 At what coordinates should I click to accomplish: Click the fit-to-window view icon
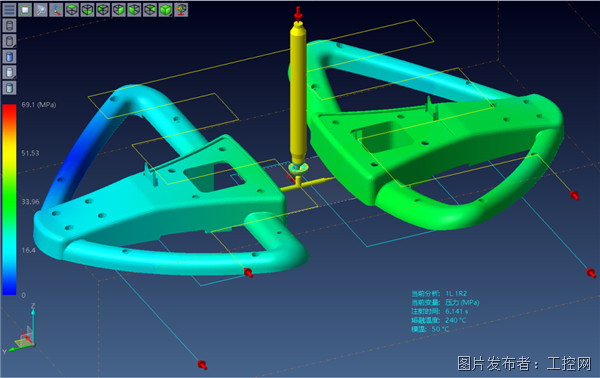(25, 10)
